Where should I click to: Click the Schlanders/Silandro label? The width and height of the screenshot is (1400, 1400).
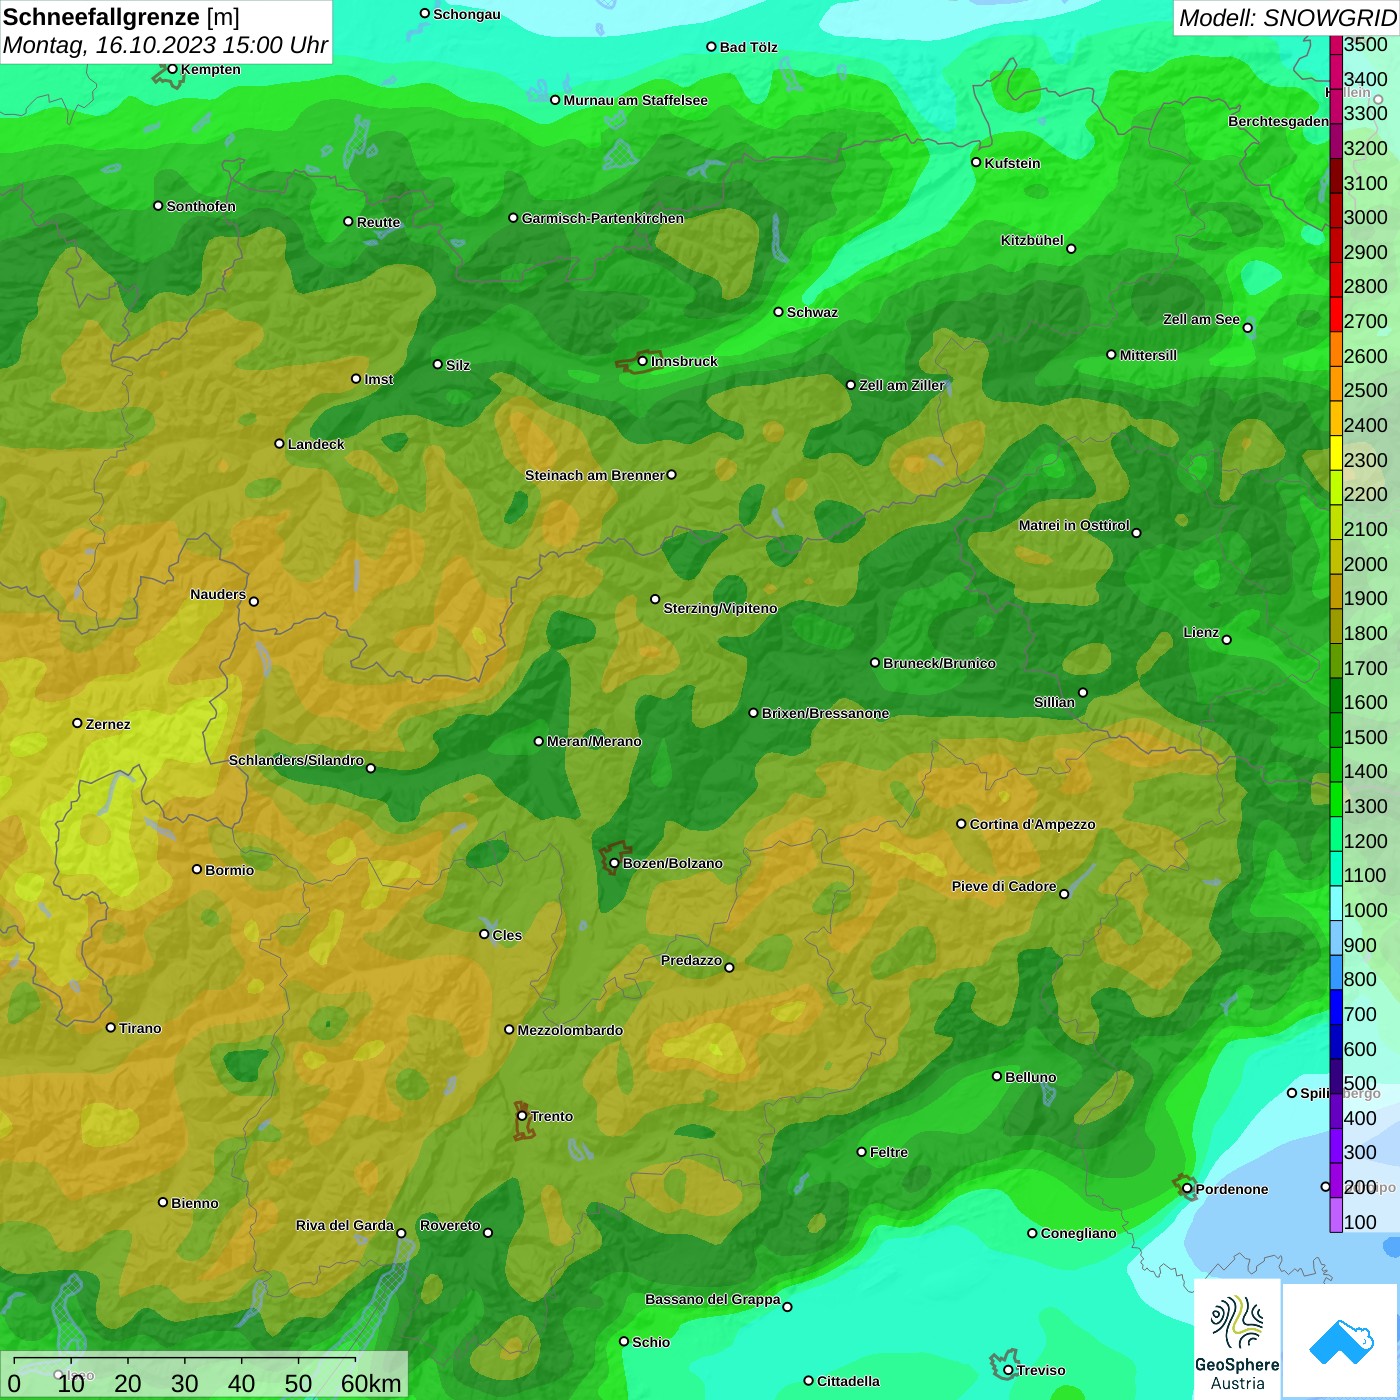click(x=296, y=760)
